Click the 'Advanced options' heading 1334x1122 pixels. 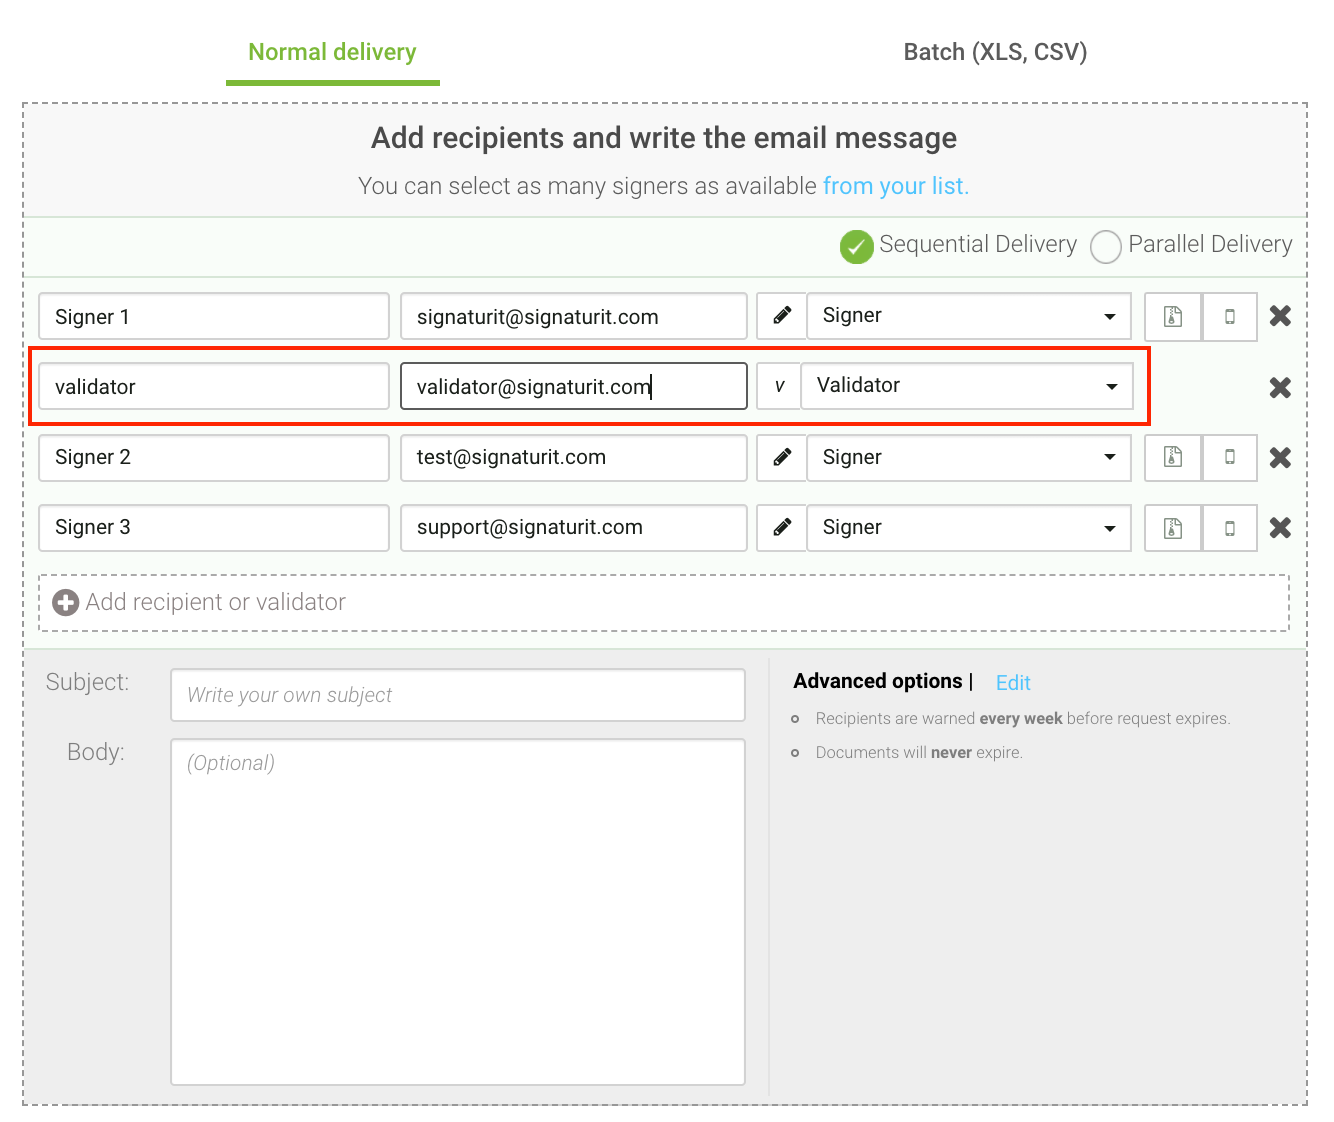point(878,681)
